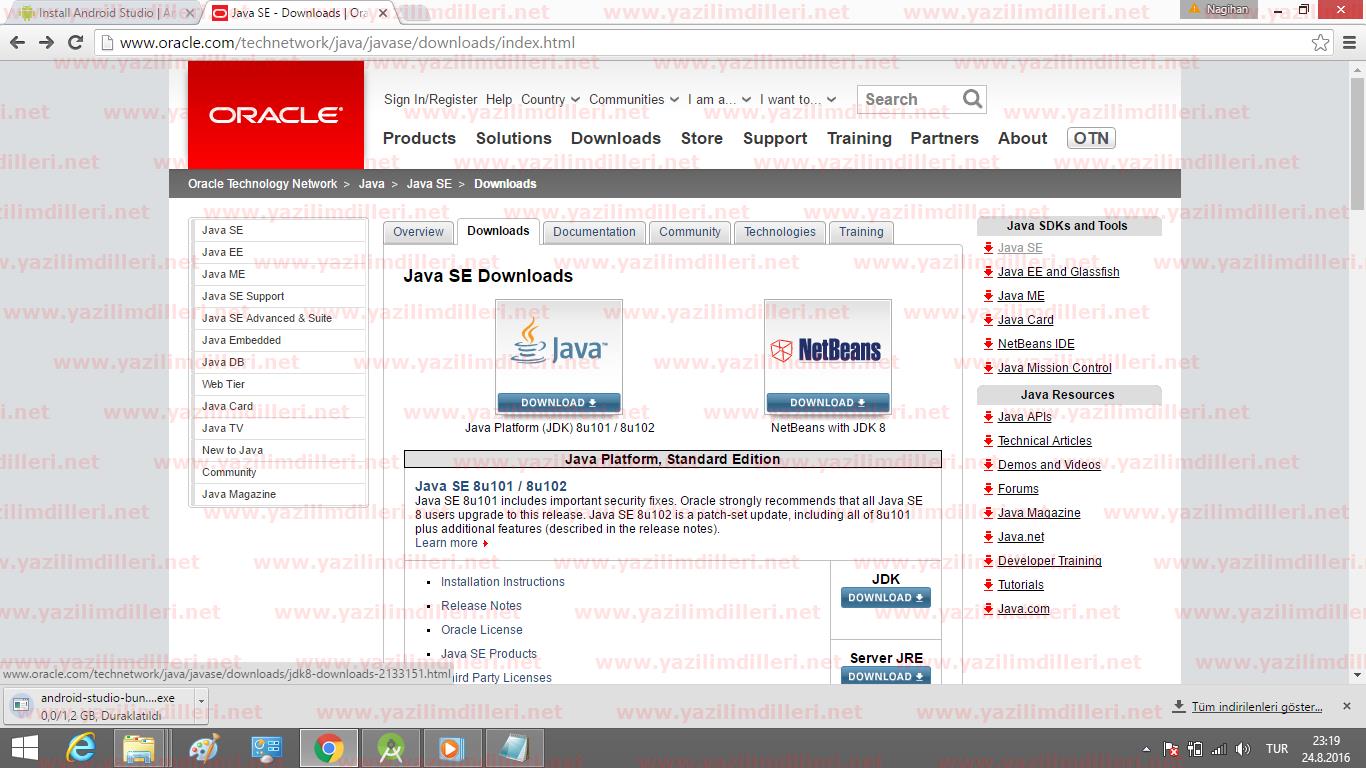Open Installation Instructions link
The height and width of the screenshot is (768, 1366).
coord(503,582)
